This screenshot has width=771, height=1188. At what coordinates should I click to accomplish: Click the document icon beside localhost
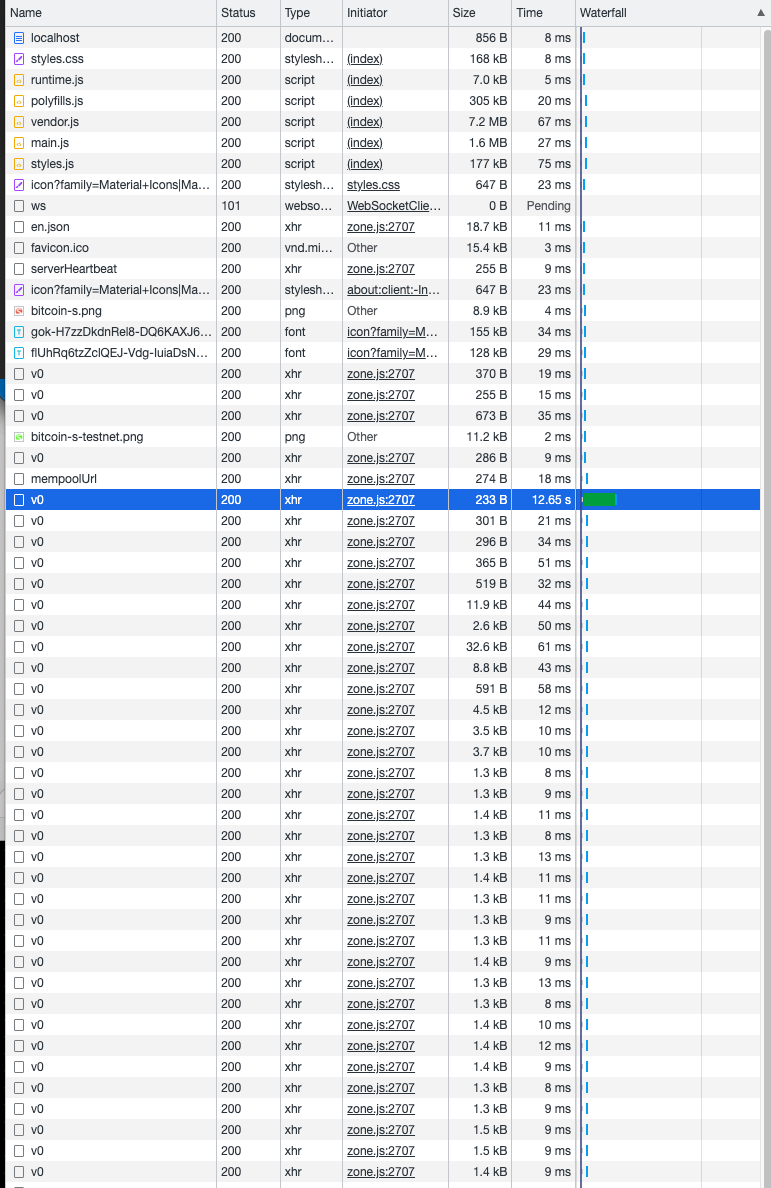coord(20,38)
